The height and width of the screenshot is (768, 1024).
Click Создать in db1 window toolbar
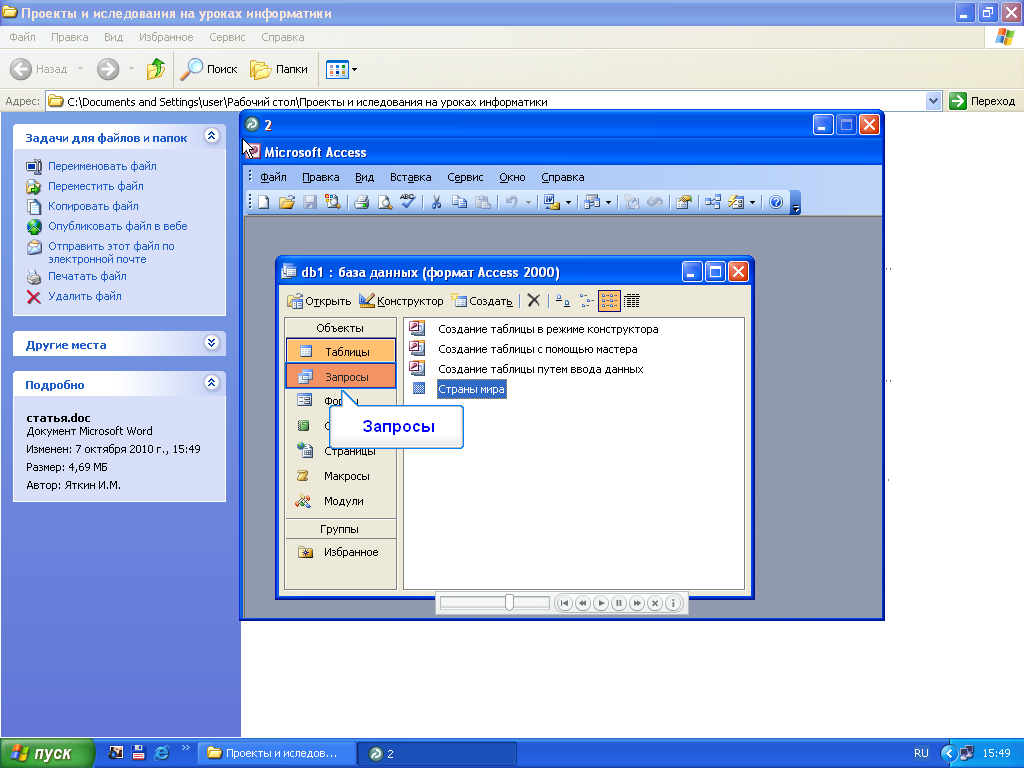coord(482,301)
